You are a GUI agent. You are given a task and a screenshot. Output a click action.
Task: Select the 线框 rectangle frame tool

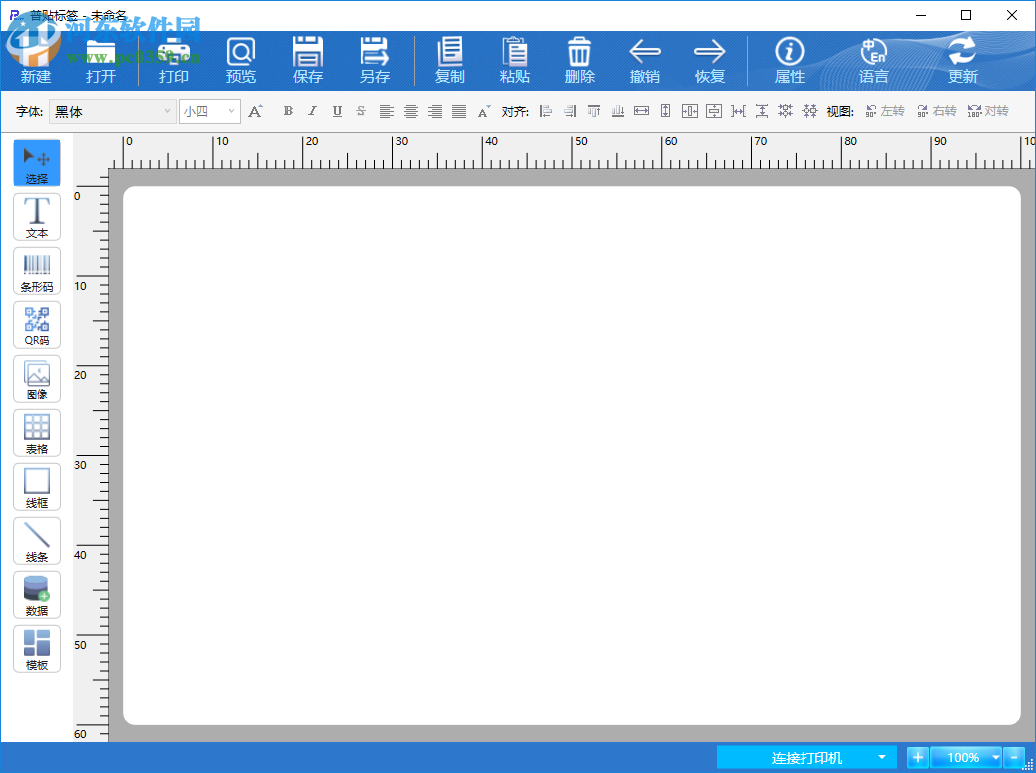click(x=37, y=487)
